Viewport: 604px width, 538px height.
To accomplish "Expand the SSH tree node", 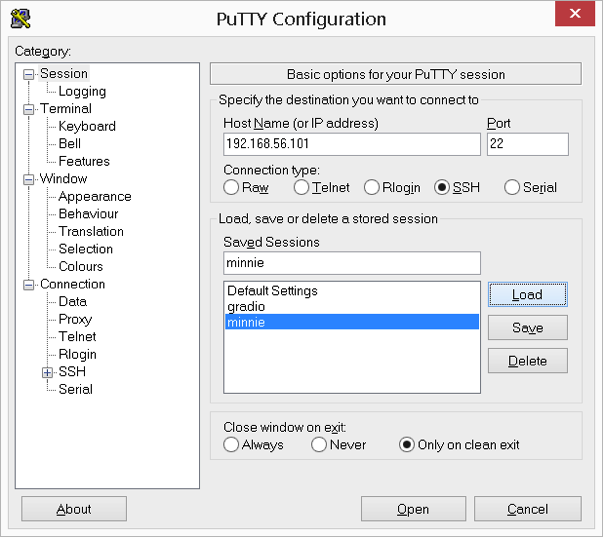I will click(x=47, y=372).
